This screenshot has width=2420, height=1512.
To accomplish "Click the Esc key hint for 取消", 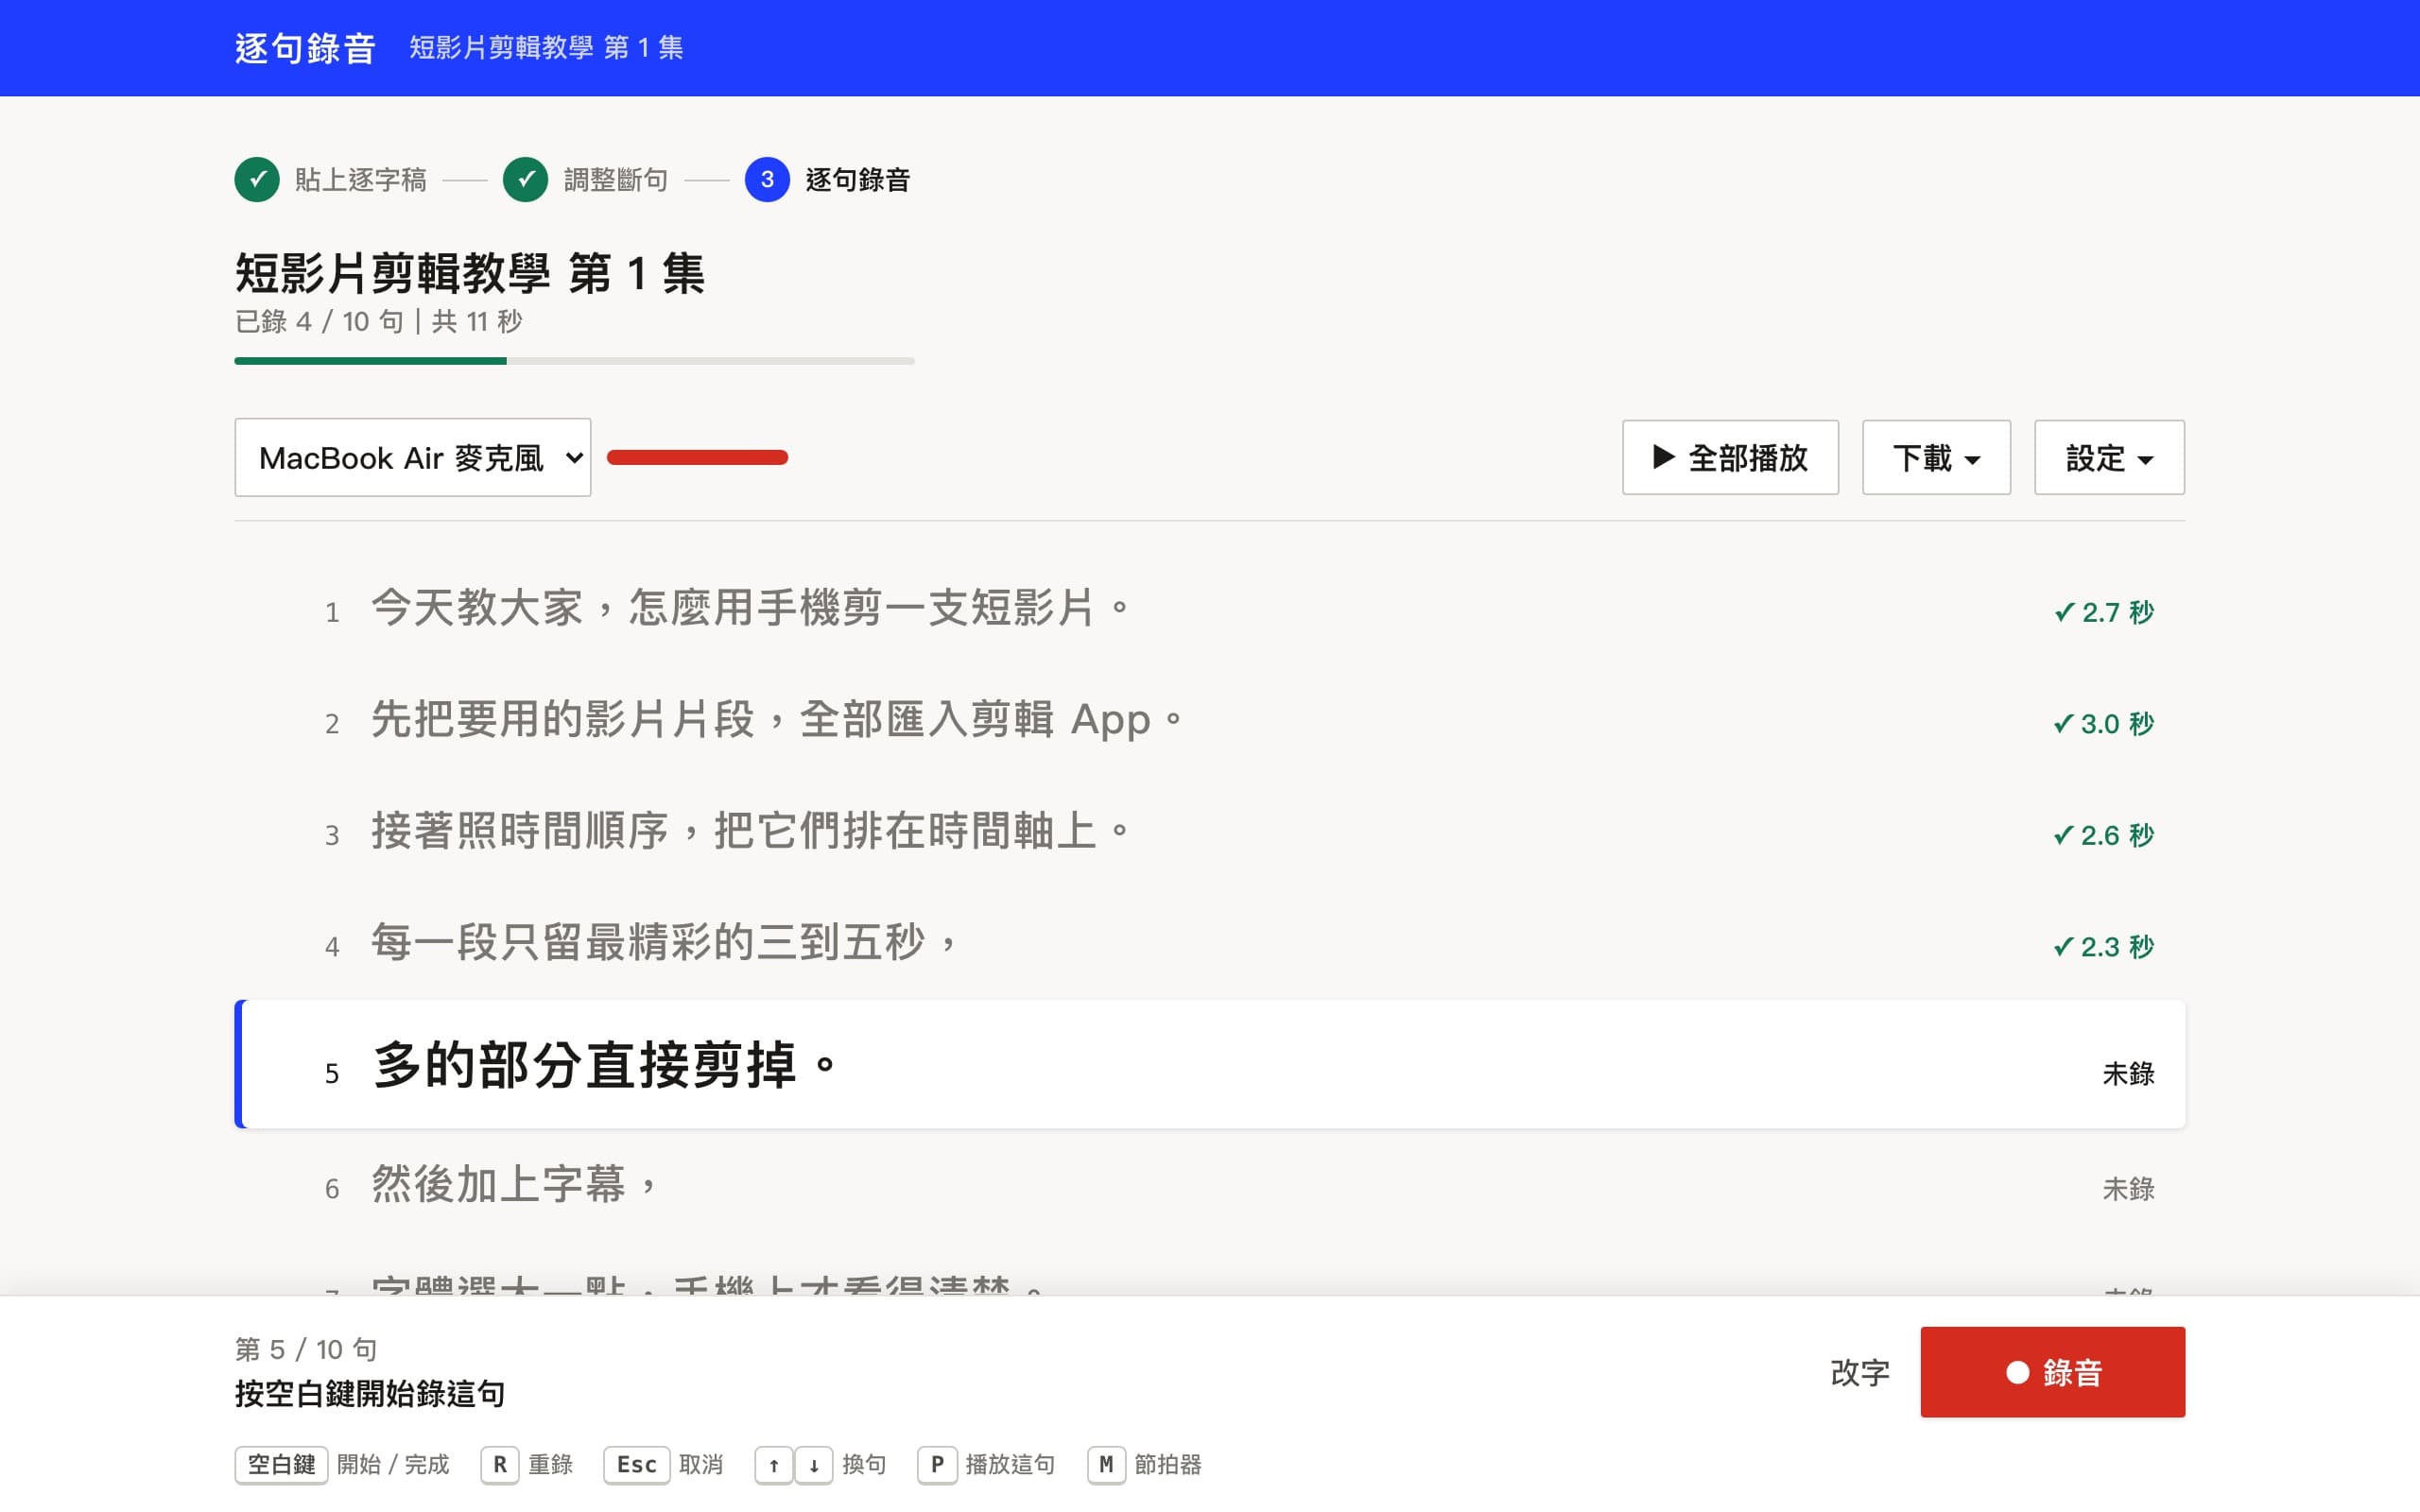I will [636, 1465].
